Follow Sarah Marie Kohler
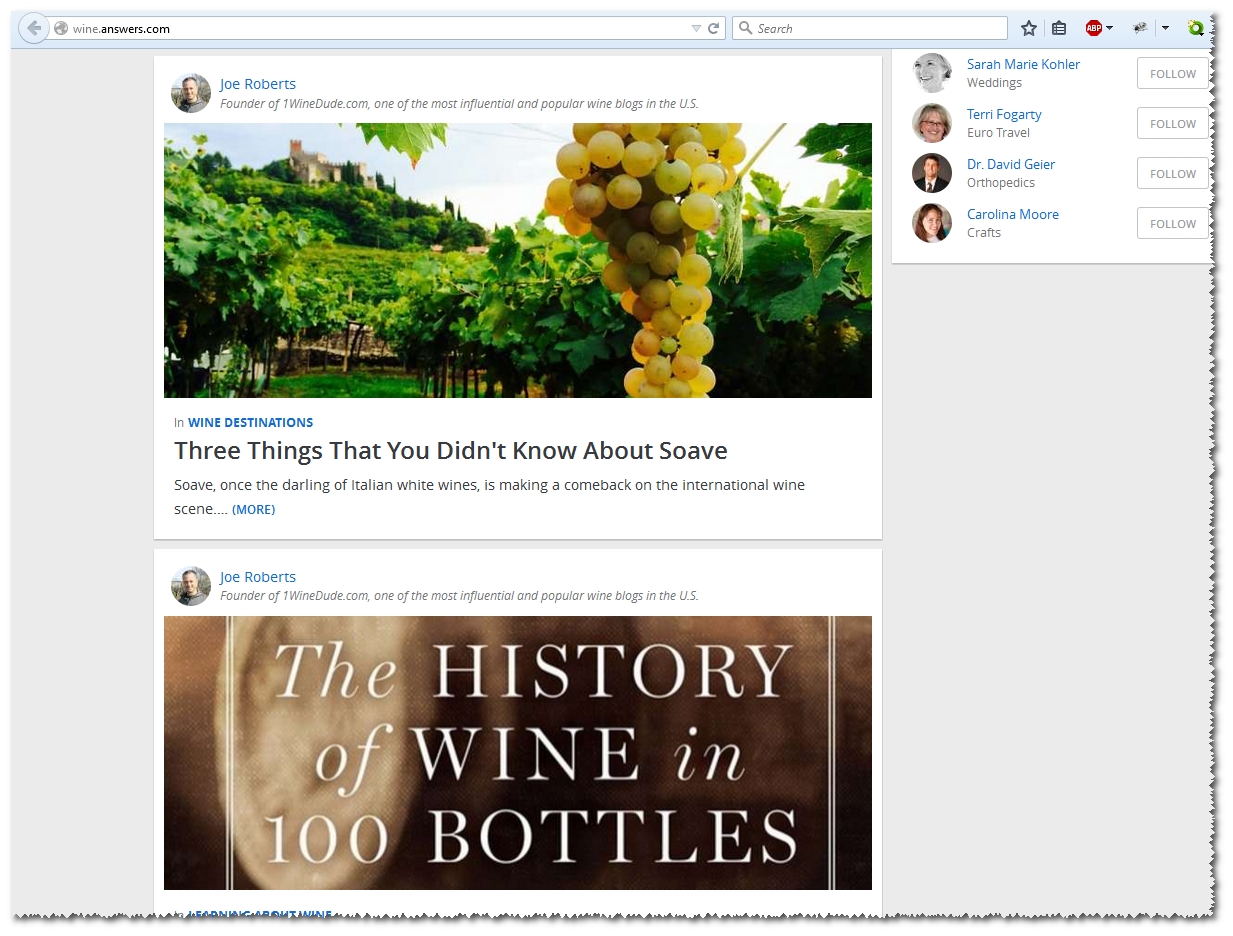This screenshot has height=936, width=1233. pos(1172,74)
